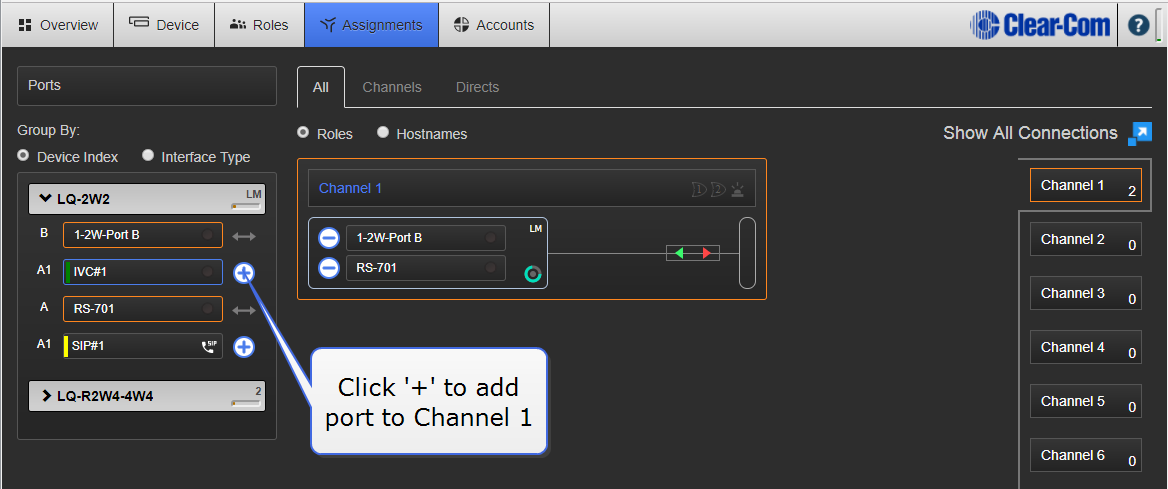Click the Show All Connections popout icon
1168x489 pixels.
tap(1140, 133)
